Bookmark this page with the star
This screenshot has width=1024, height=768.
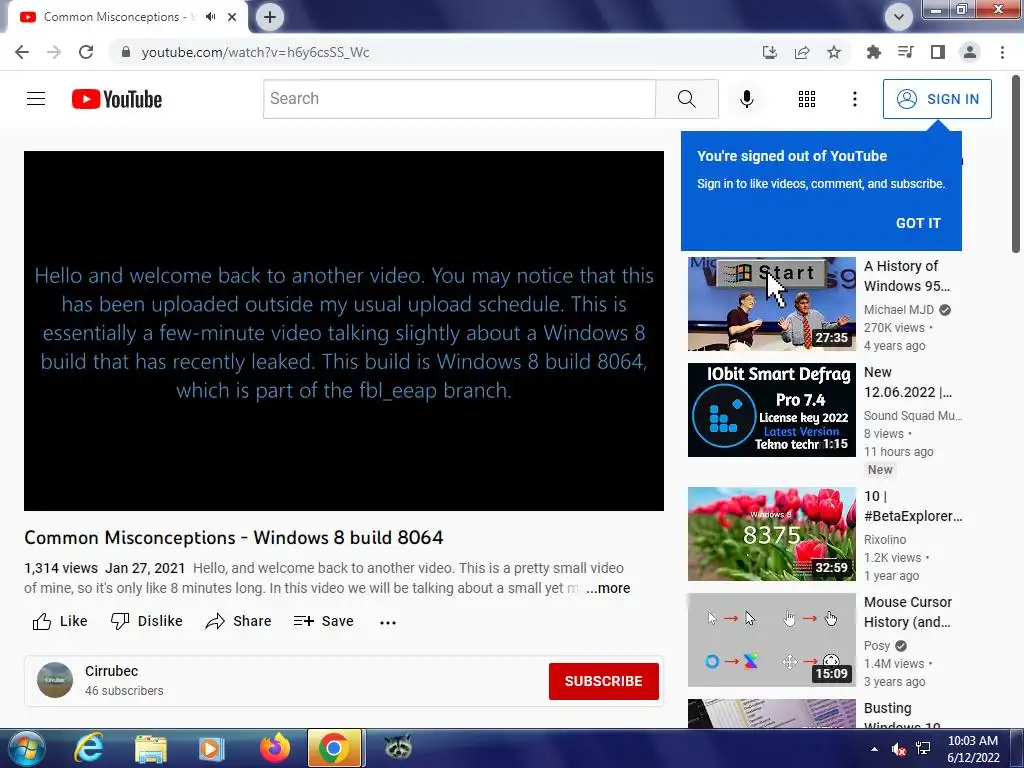pos(833,52)
